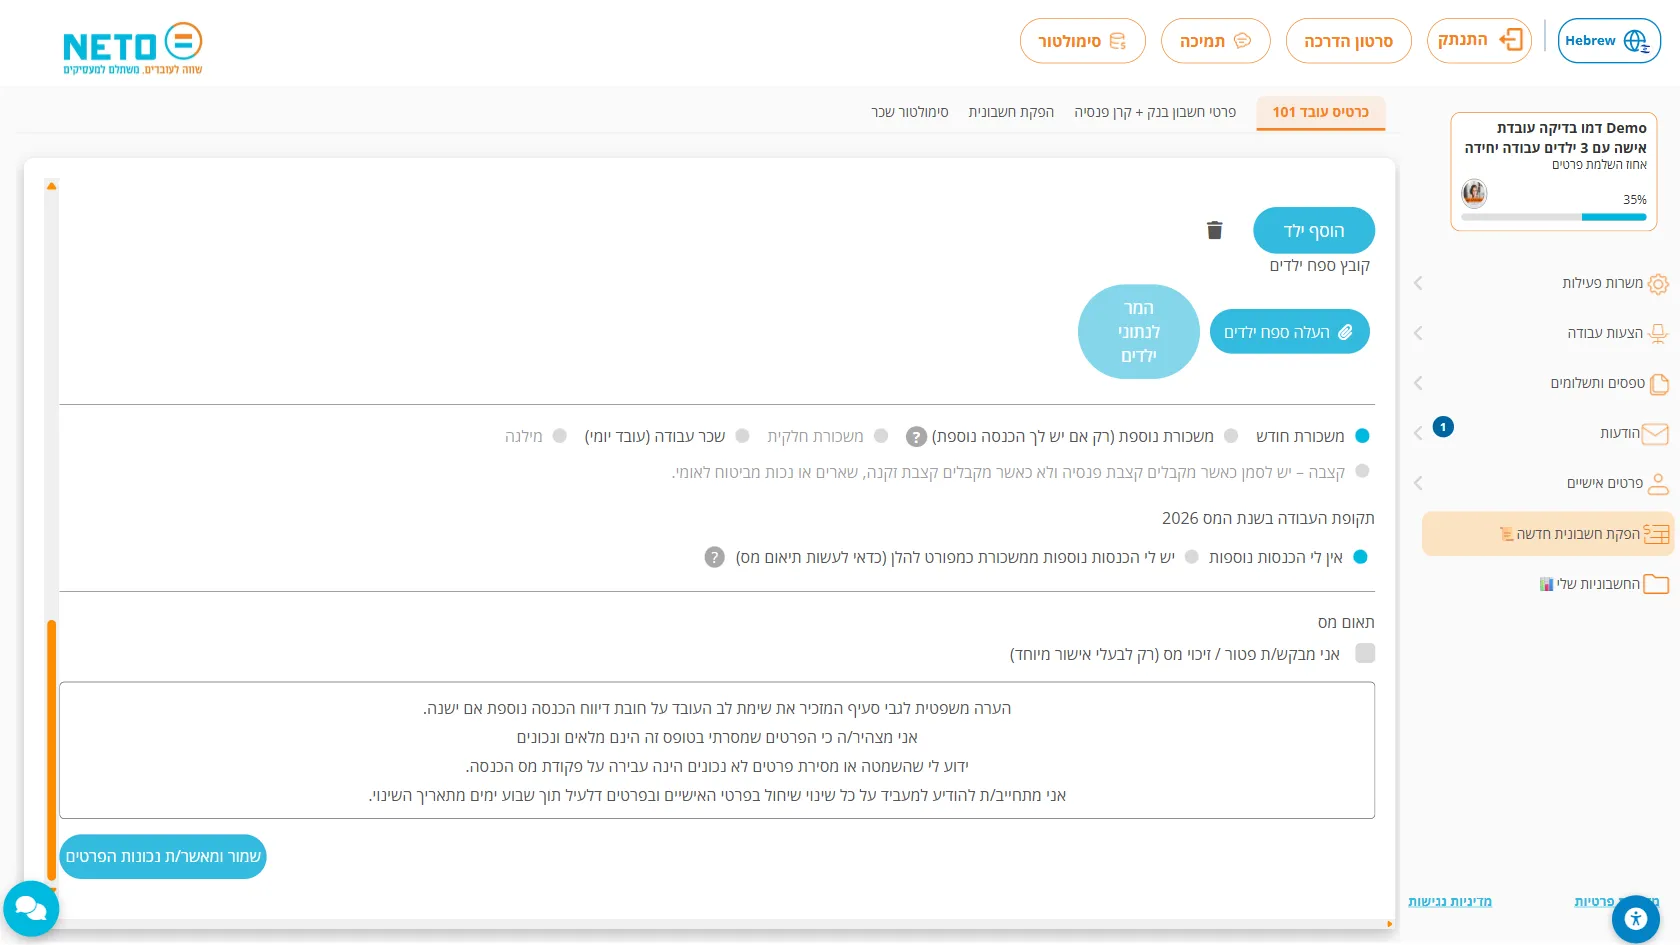The width and height of the screenshot is (1680, 945).
Task: Expand the פרטים אישיים sidebar chevron
Action: (x=1418, y=483)
